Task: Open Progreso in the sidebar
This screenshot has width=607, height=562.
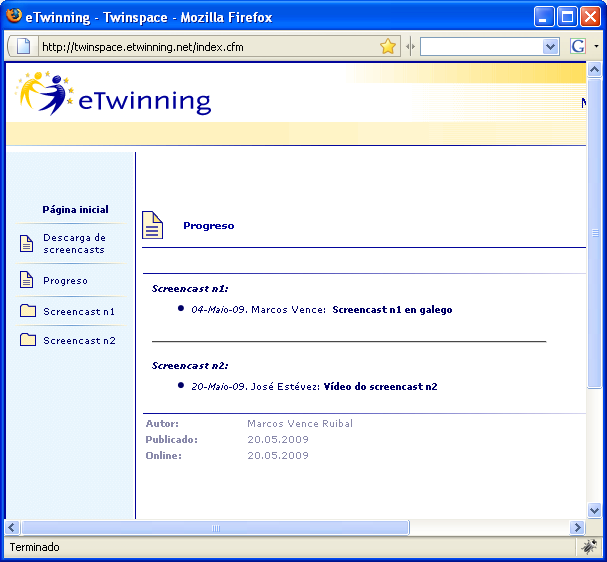Action: [65, 281]
